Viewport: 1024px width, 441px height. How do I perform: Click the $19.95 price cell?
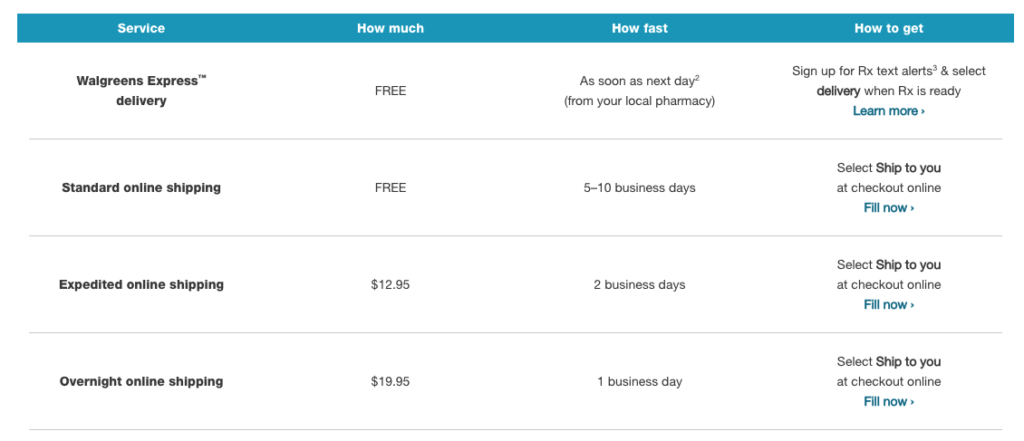coord(391,382)
